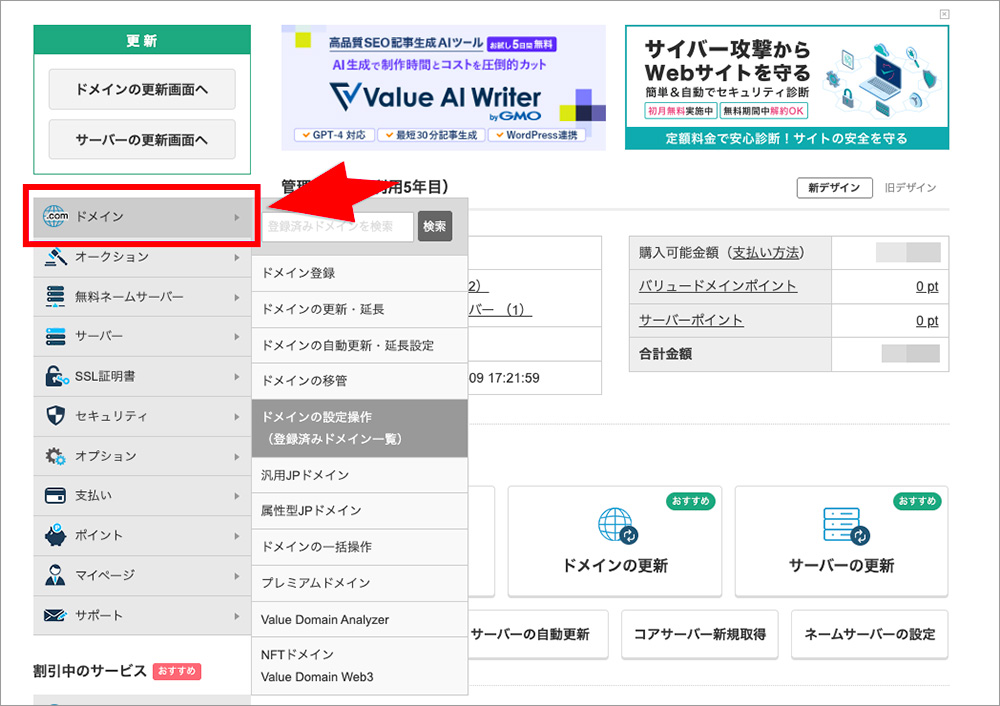Screen dimensions: 1000x706
Task: Choose ドメインの一括操作 from the submenu
Action: point(360,547)
